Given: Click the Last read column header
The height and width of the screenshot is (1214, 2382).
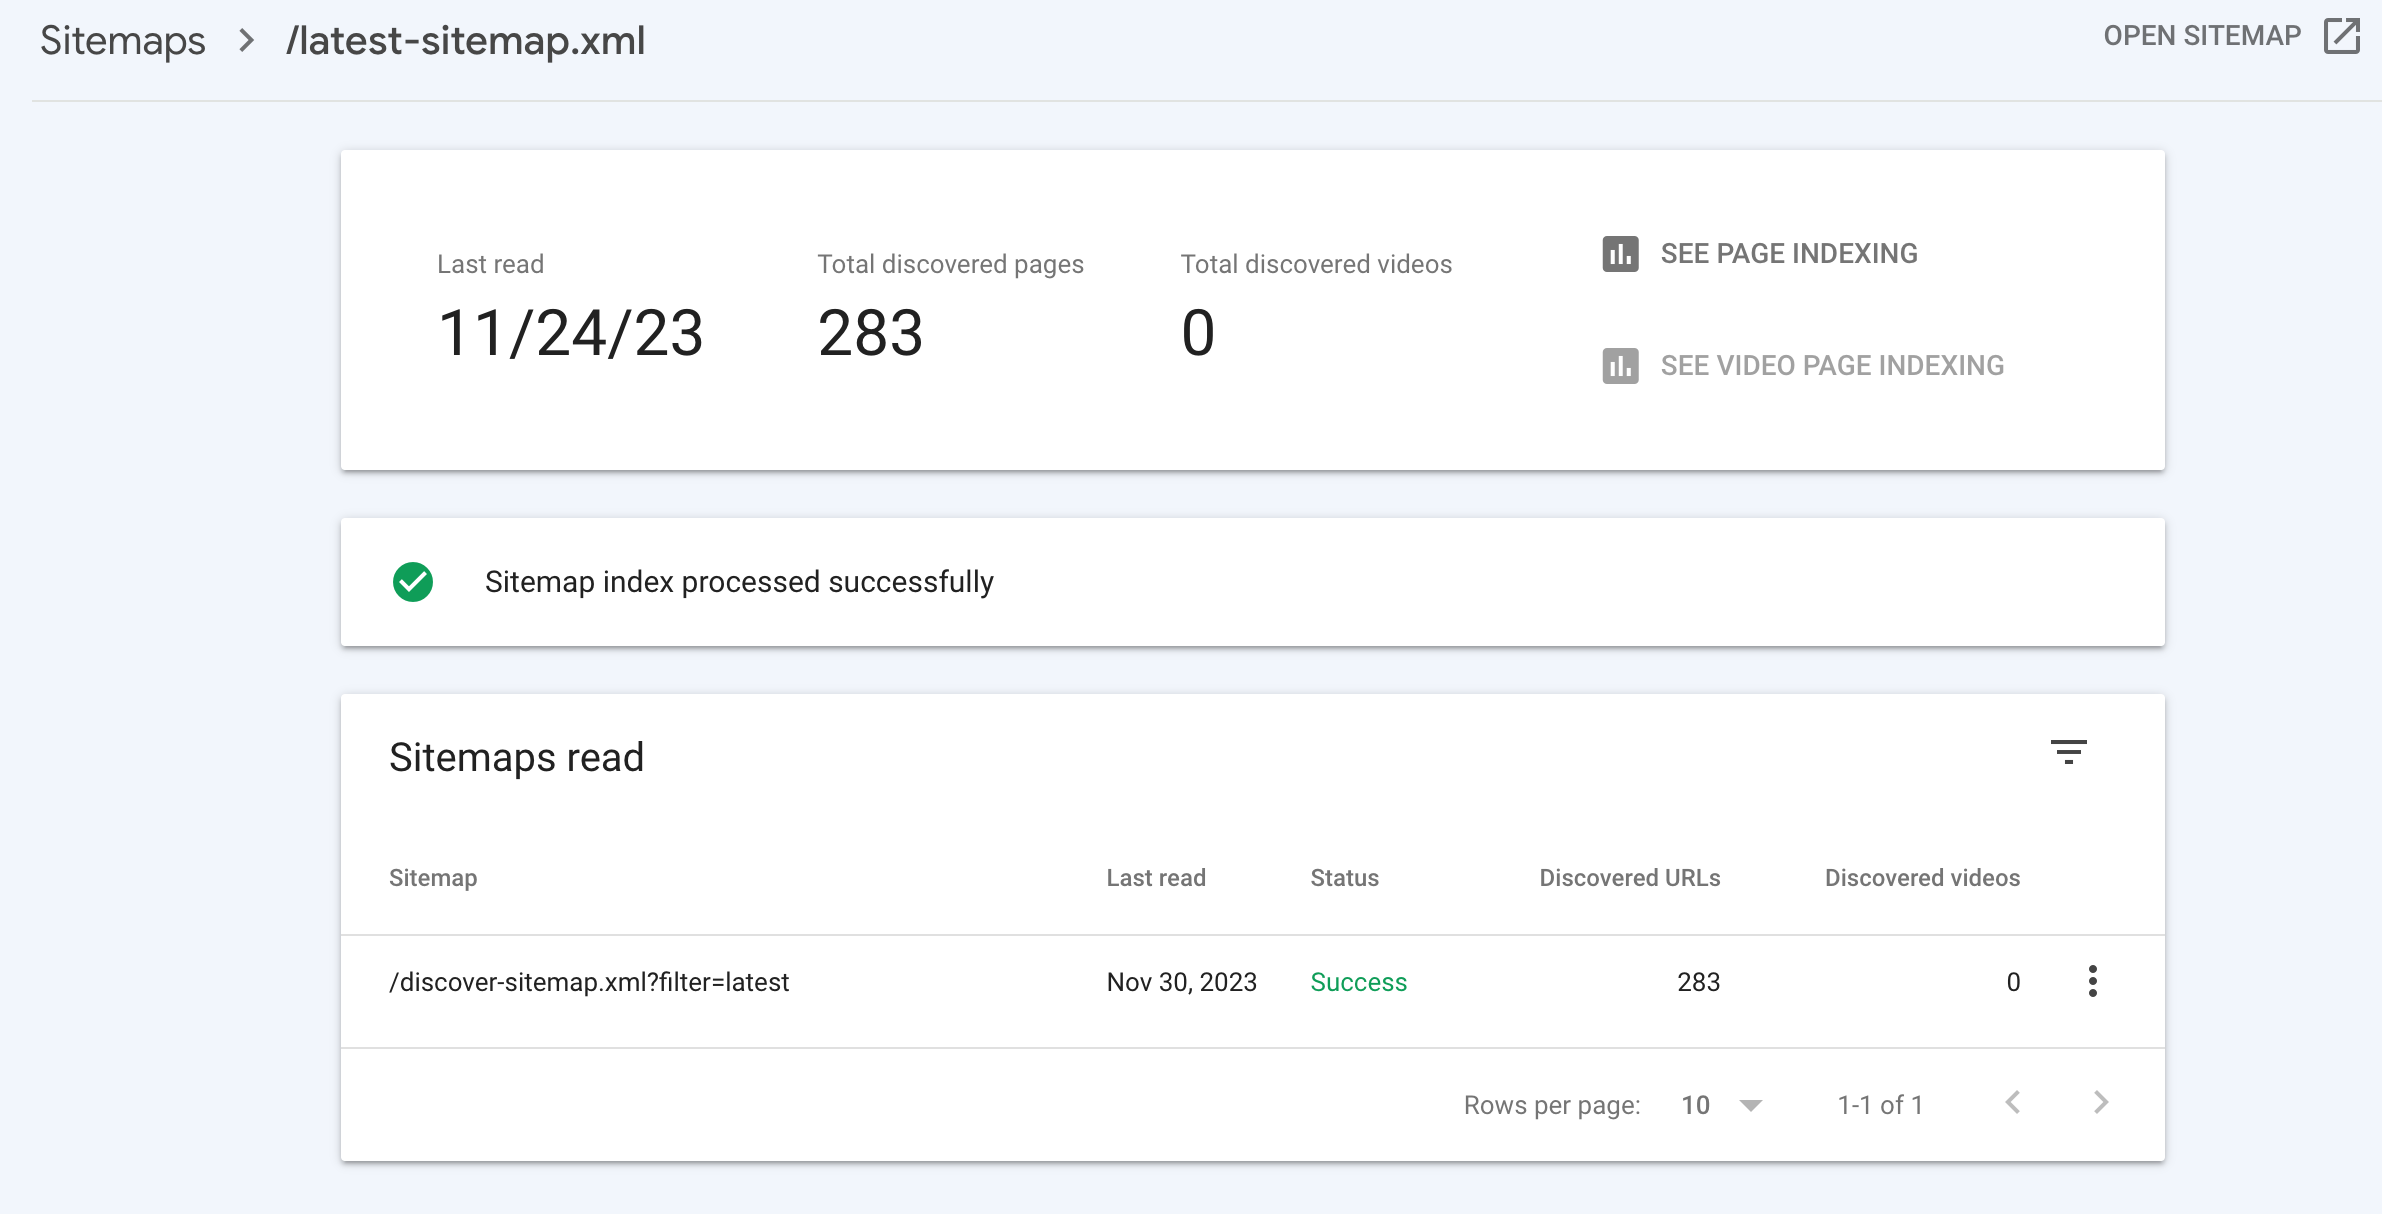Looking at the screenshot, I should click(1156, 878).
